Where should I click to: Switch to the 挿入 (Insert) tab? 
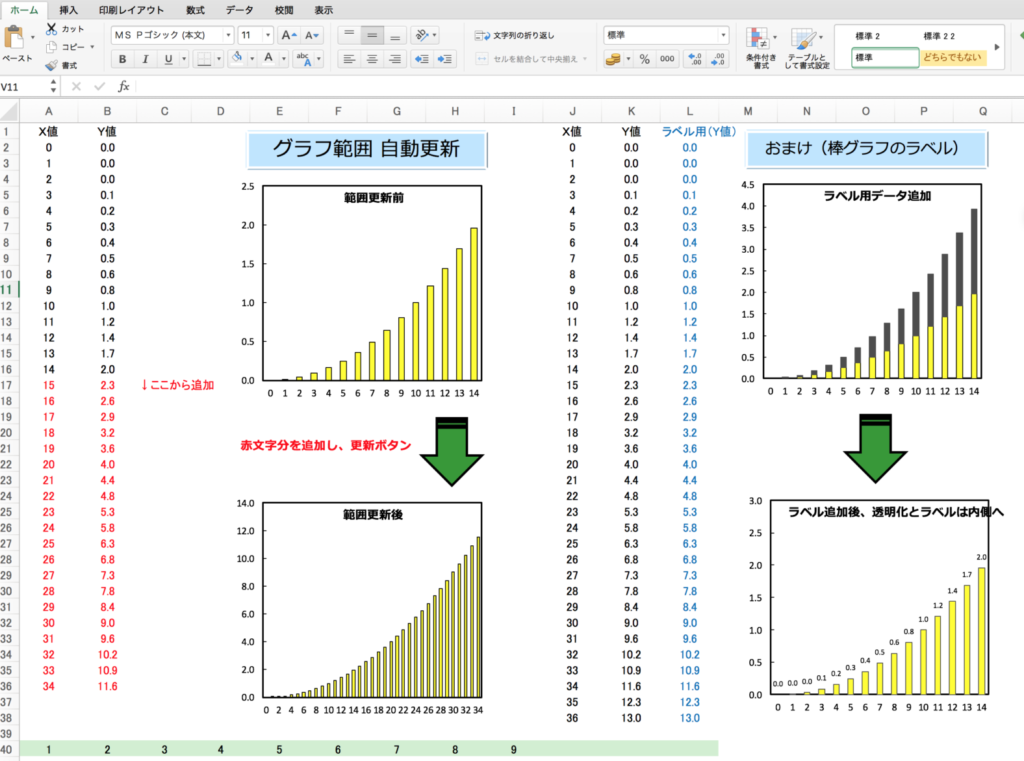pos(69,9)
